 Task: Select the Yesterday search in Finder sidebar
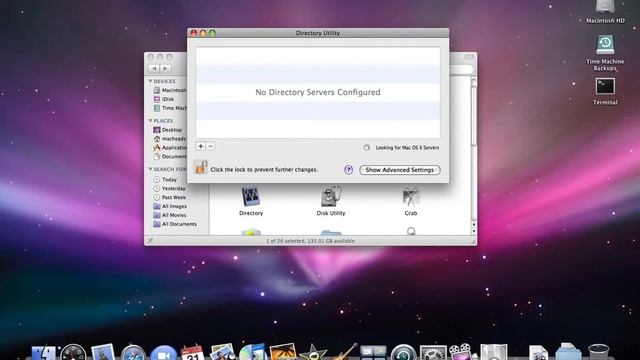pyautogui.click(x=169, y=189)
